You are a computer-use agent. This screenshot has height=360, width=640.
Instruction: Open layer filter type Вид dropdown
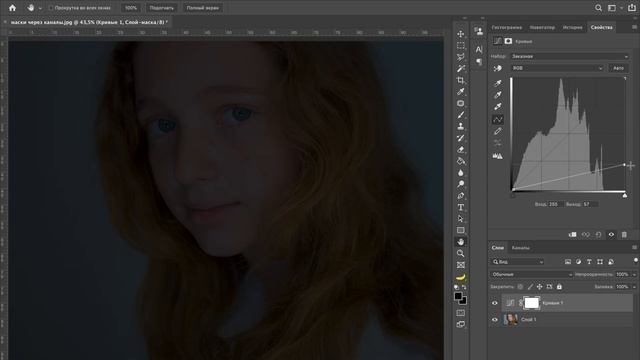518,262
